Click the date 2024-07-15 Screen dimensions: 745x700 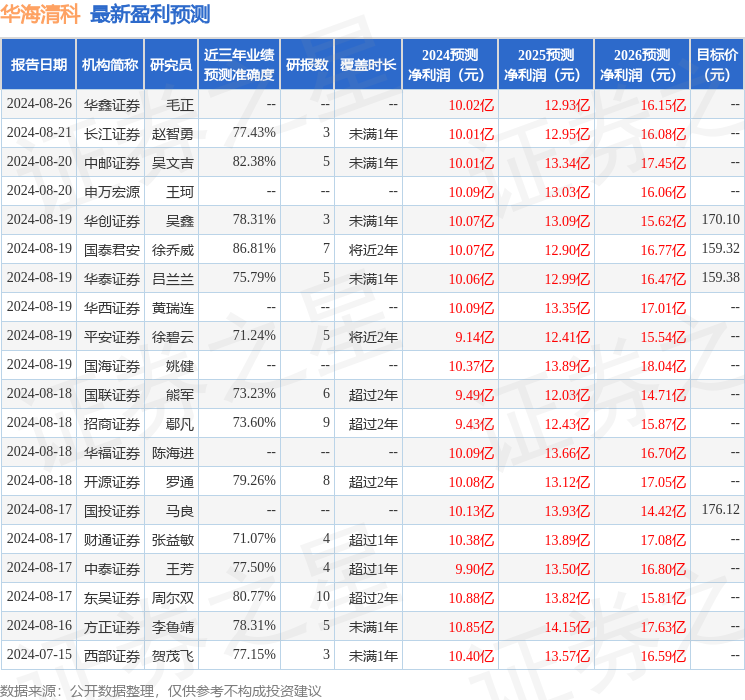[x=39, y=654]
